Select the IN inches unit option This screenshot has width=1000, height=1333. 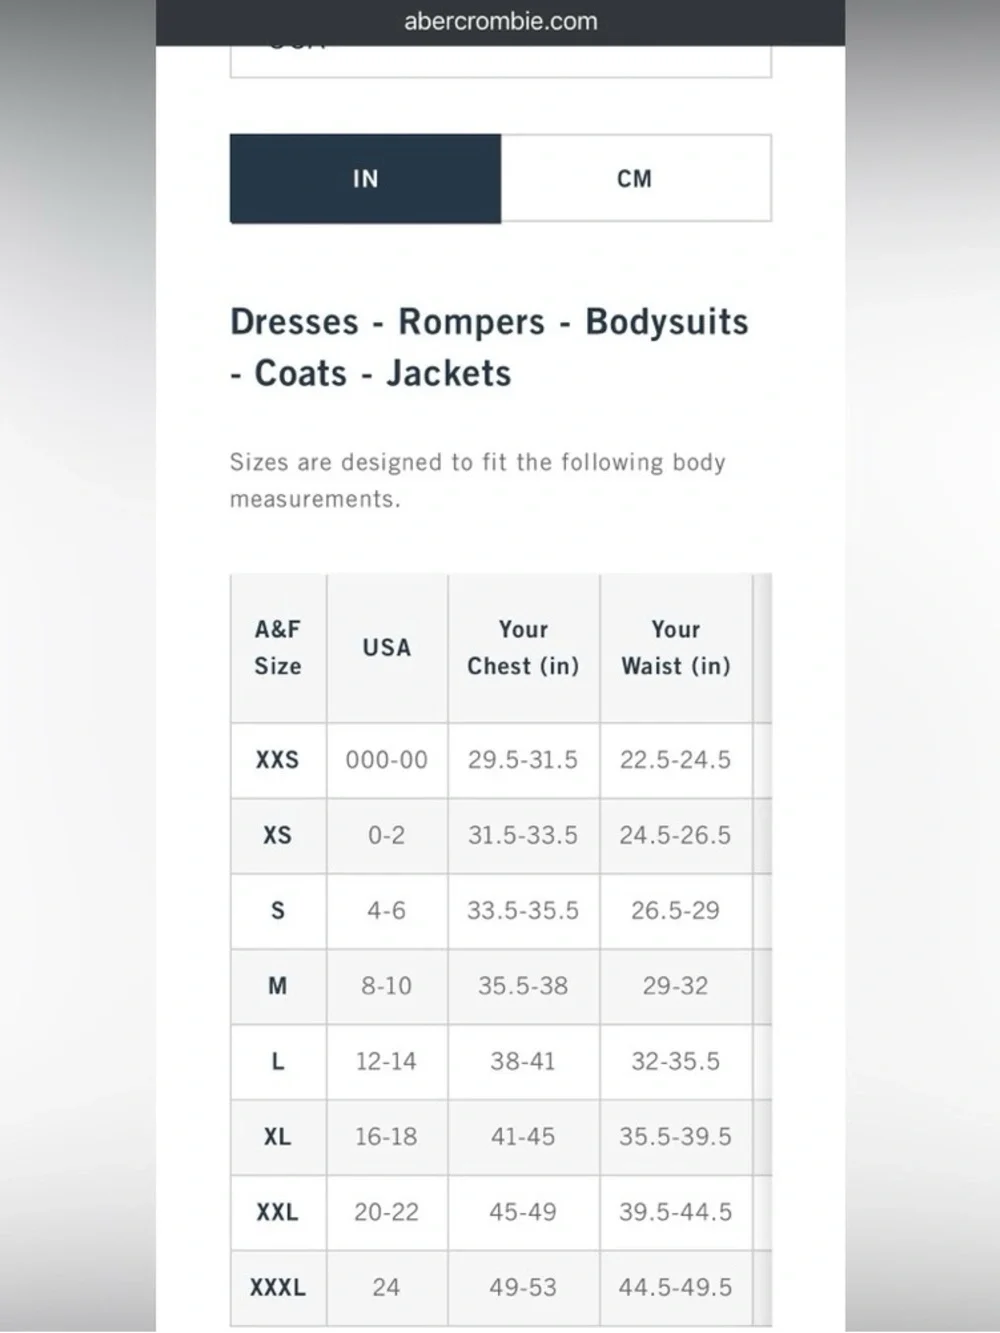tap(365, 178)
